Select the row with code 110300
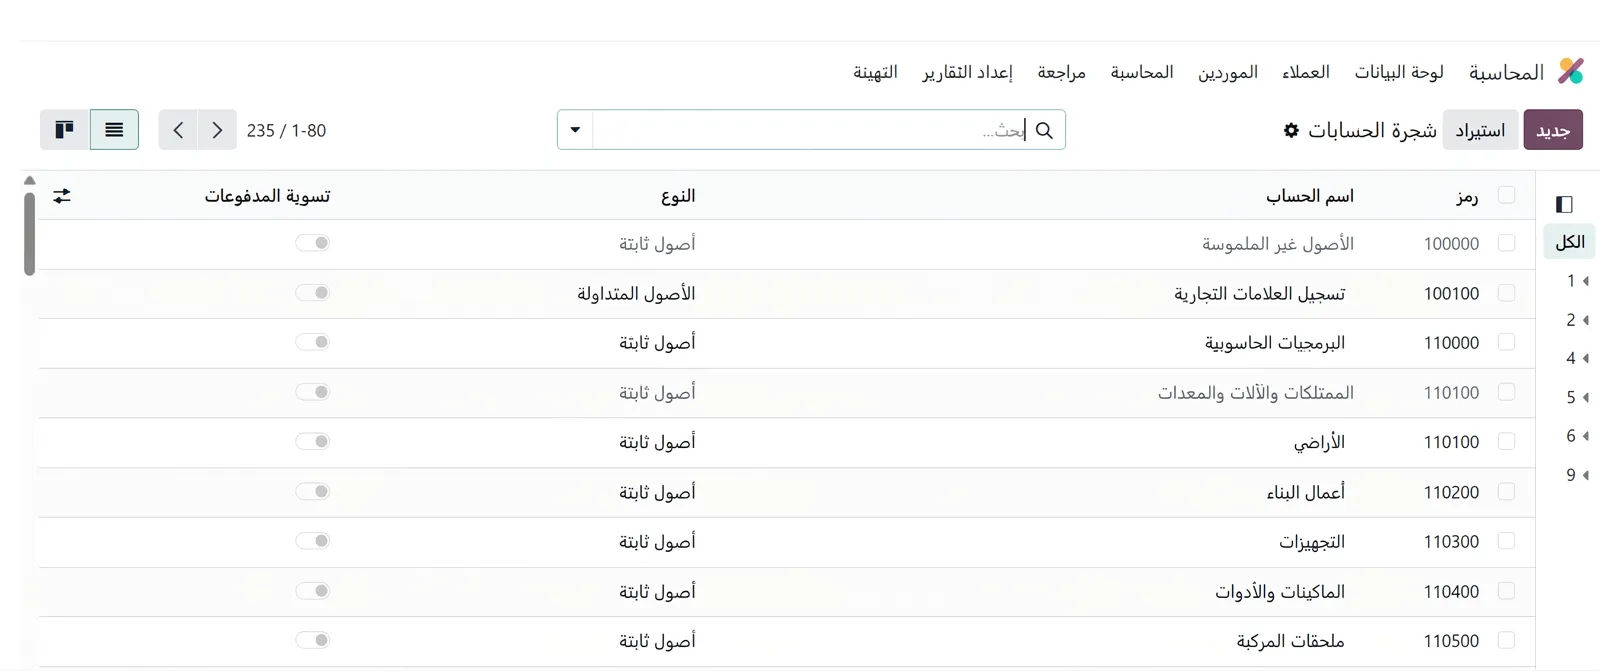 (1506, 541)
